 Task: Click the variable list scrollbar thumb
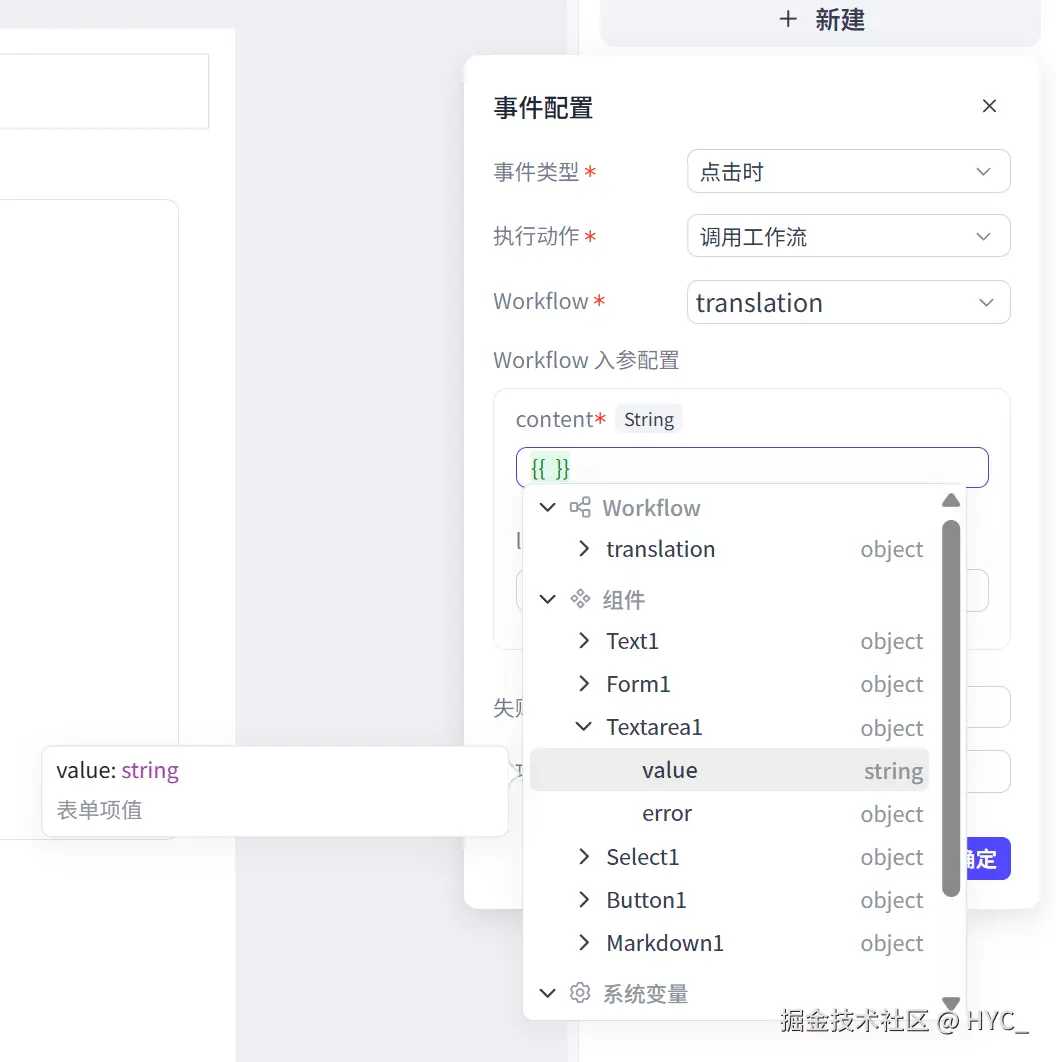point(951,708)
